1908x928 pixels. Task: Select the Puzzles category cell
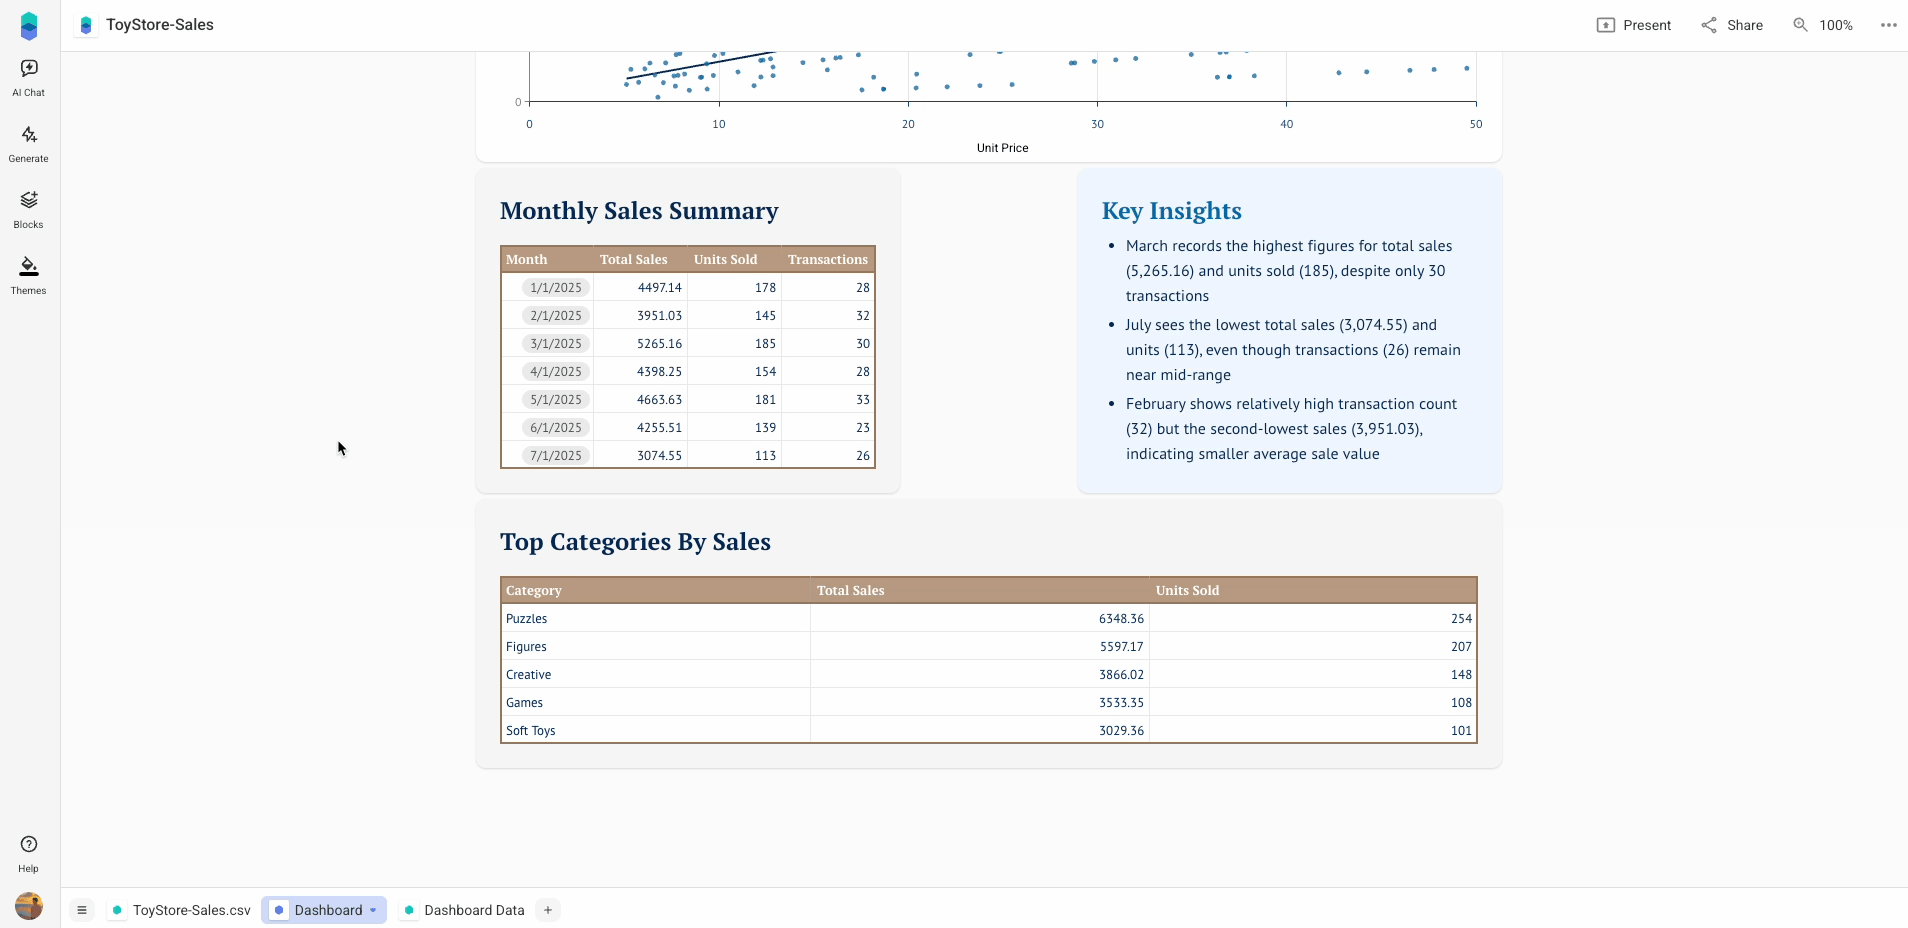pyautogui.click(x=656, y=619)
